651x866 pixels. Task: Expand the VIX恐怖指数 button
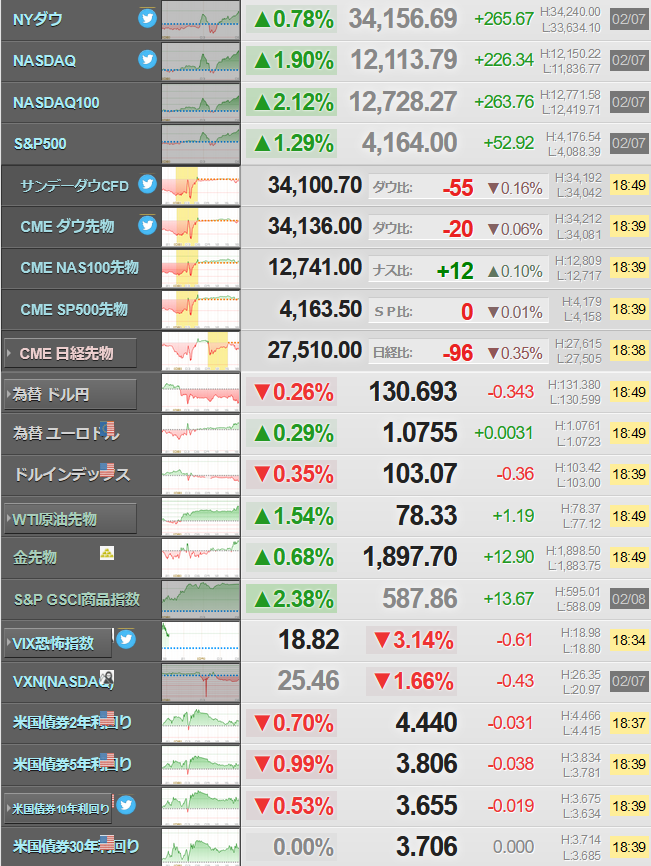click(x=58, y=643)
